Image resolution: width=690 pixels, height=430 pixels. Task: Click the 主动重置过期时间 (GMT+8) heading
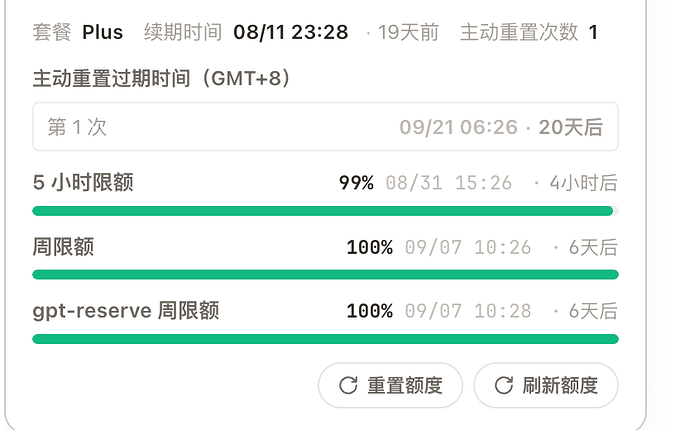pyautogui.click(x=161, y=78)
